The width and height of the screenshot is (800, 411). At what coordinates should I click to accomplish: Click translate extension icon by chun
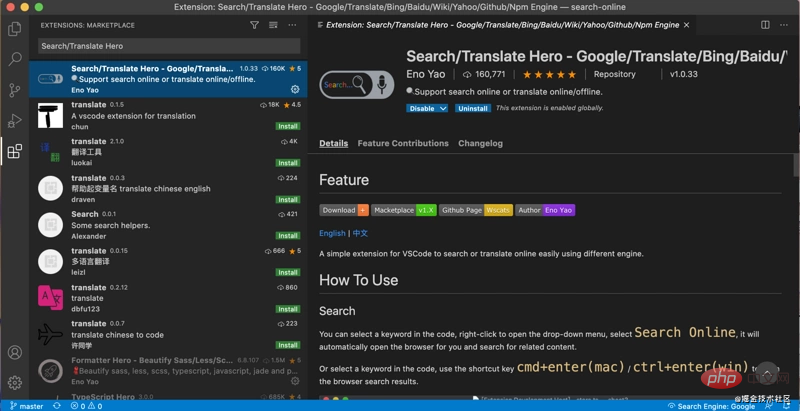(x=51, y=116)
